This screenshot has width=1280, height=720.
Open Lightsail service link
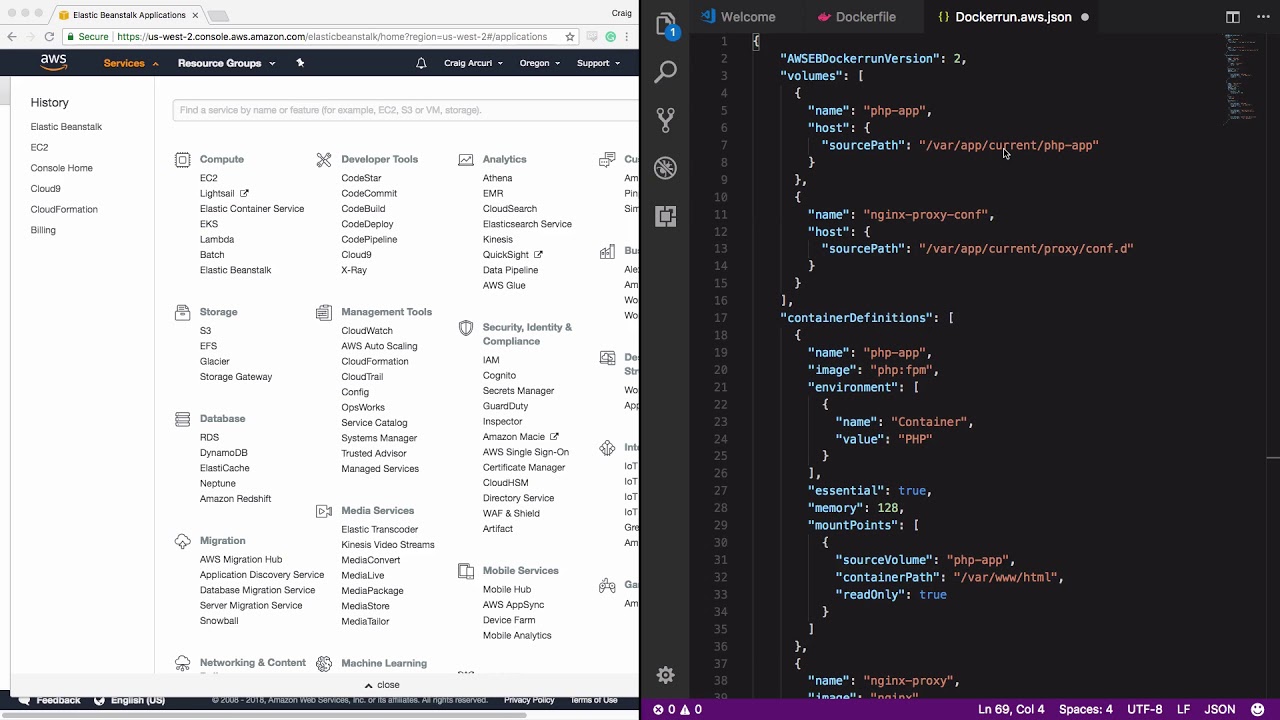(x=217, y=194)
